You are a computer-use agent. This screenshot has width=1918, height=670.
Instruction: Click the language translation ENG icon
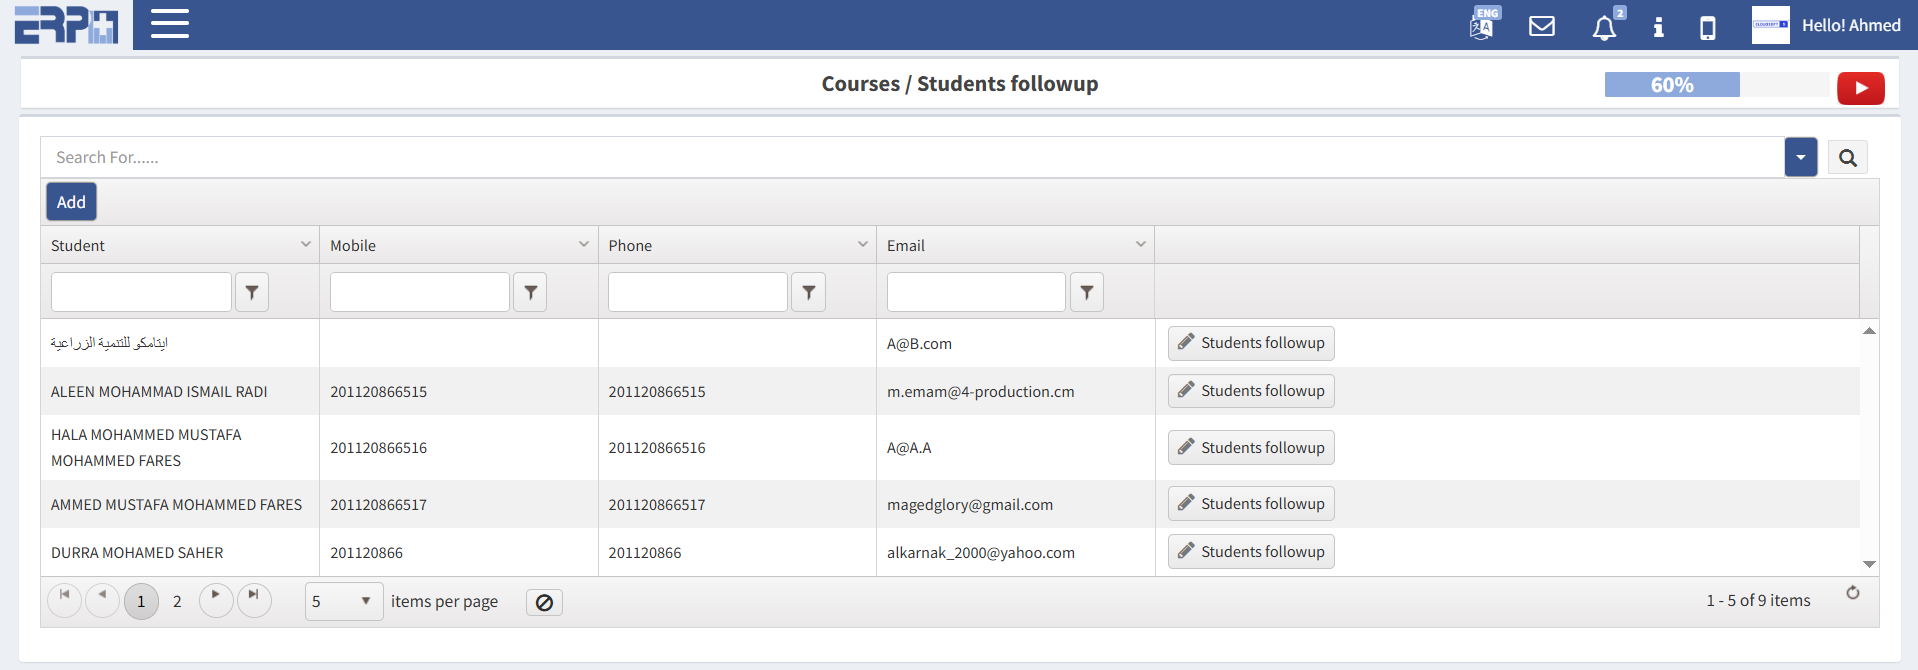pos(1483,24)
